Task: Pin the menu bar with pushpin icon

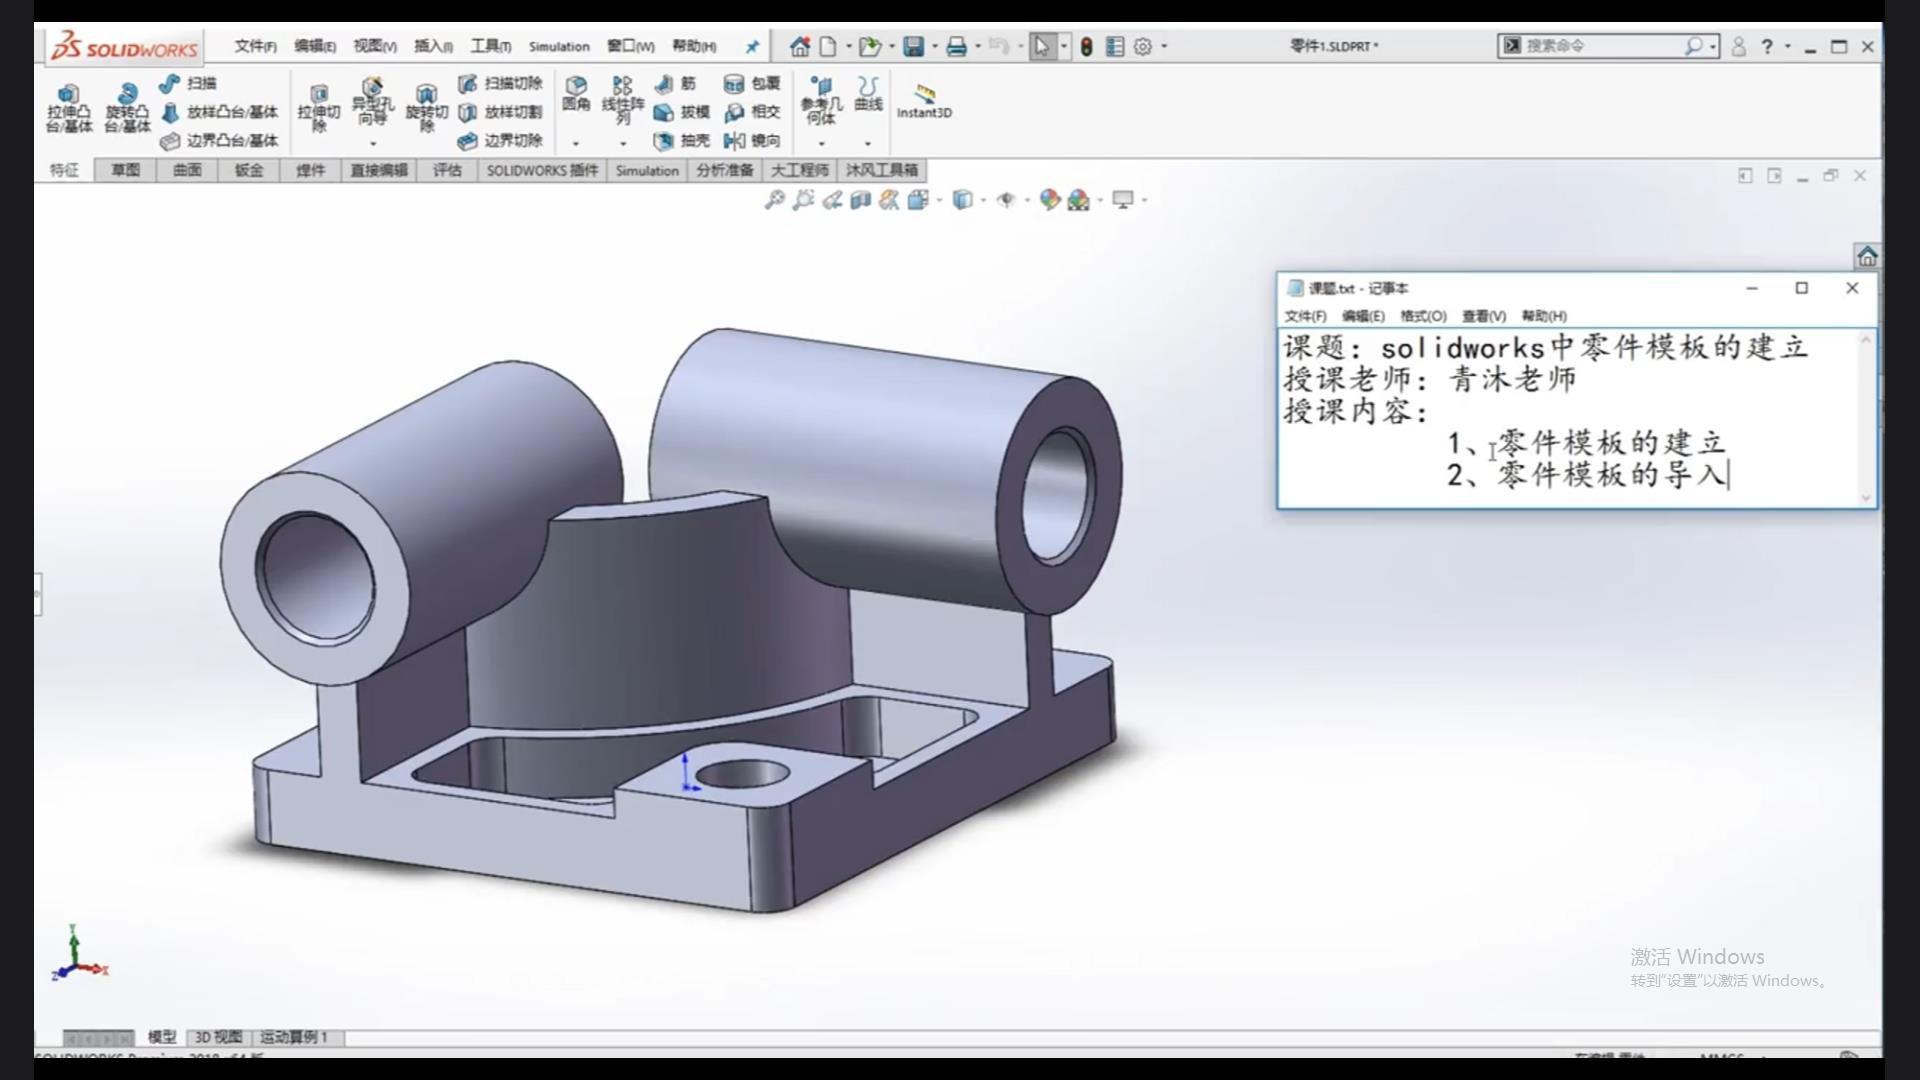Action: tap(752, 46)
